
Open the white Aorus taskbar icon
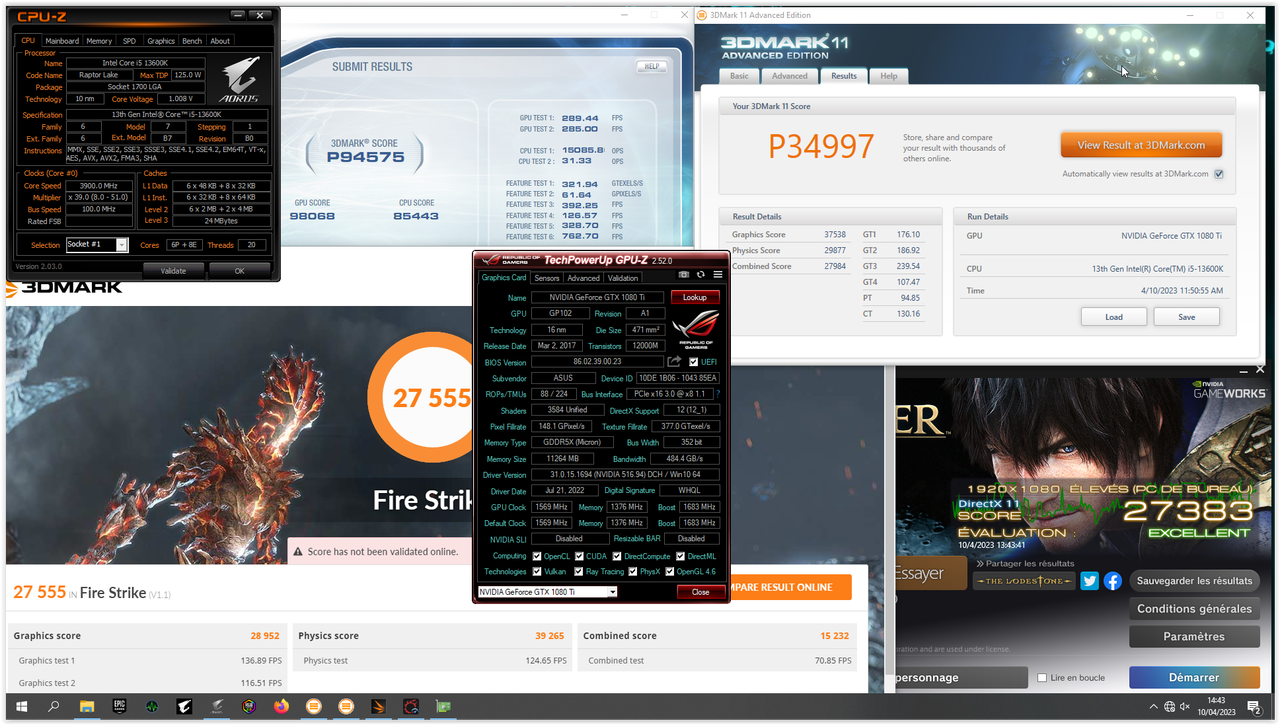pyautogui.click(x=184, y=707)
